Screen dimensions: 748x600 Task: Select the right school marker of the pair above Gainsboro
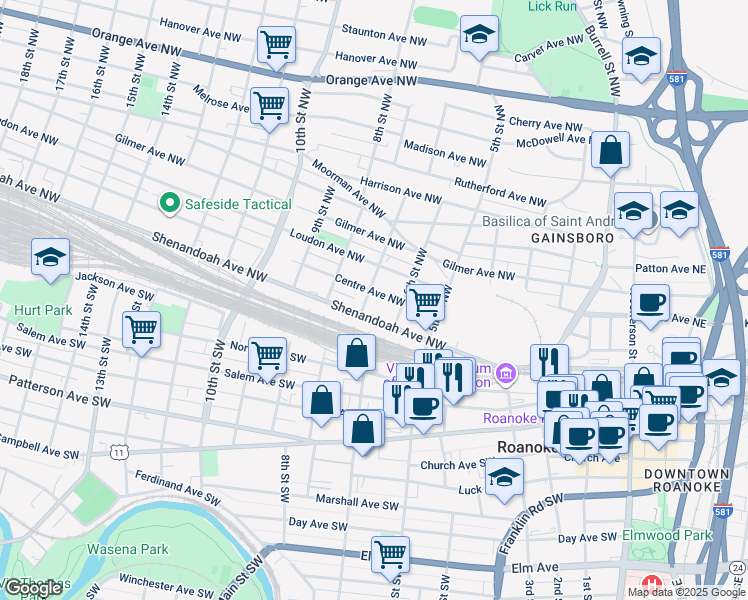(x=679, y=213)
